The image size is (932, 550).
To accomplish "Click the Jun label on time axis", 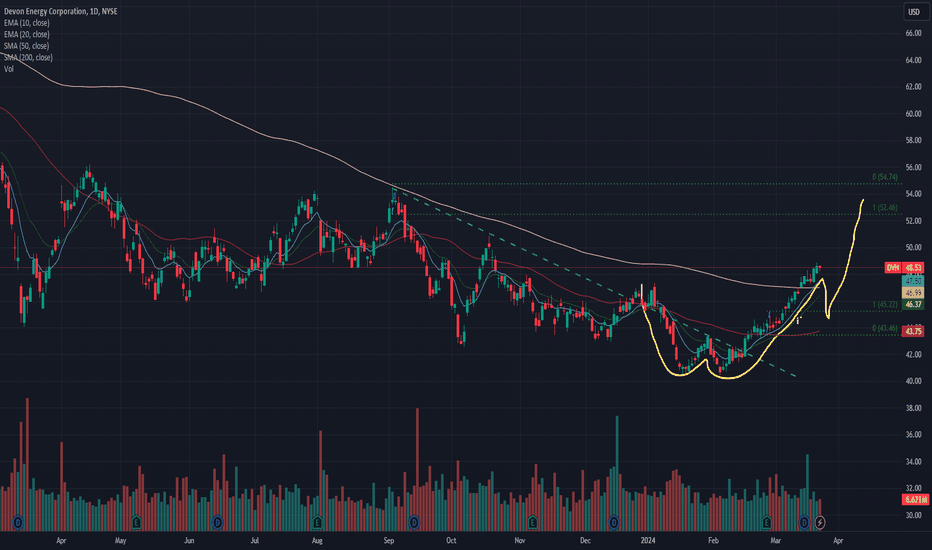I will point(189,540).
